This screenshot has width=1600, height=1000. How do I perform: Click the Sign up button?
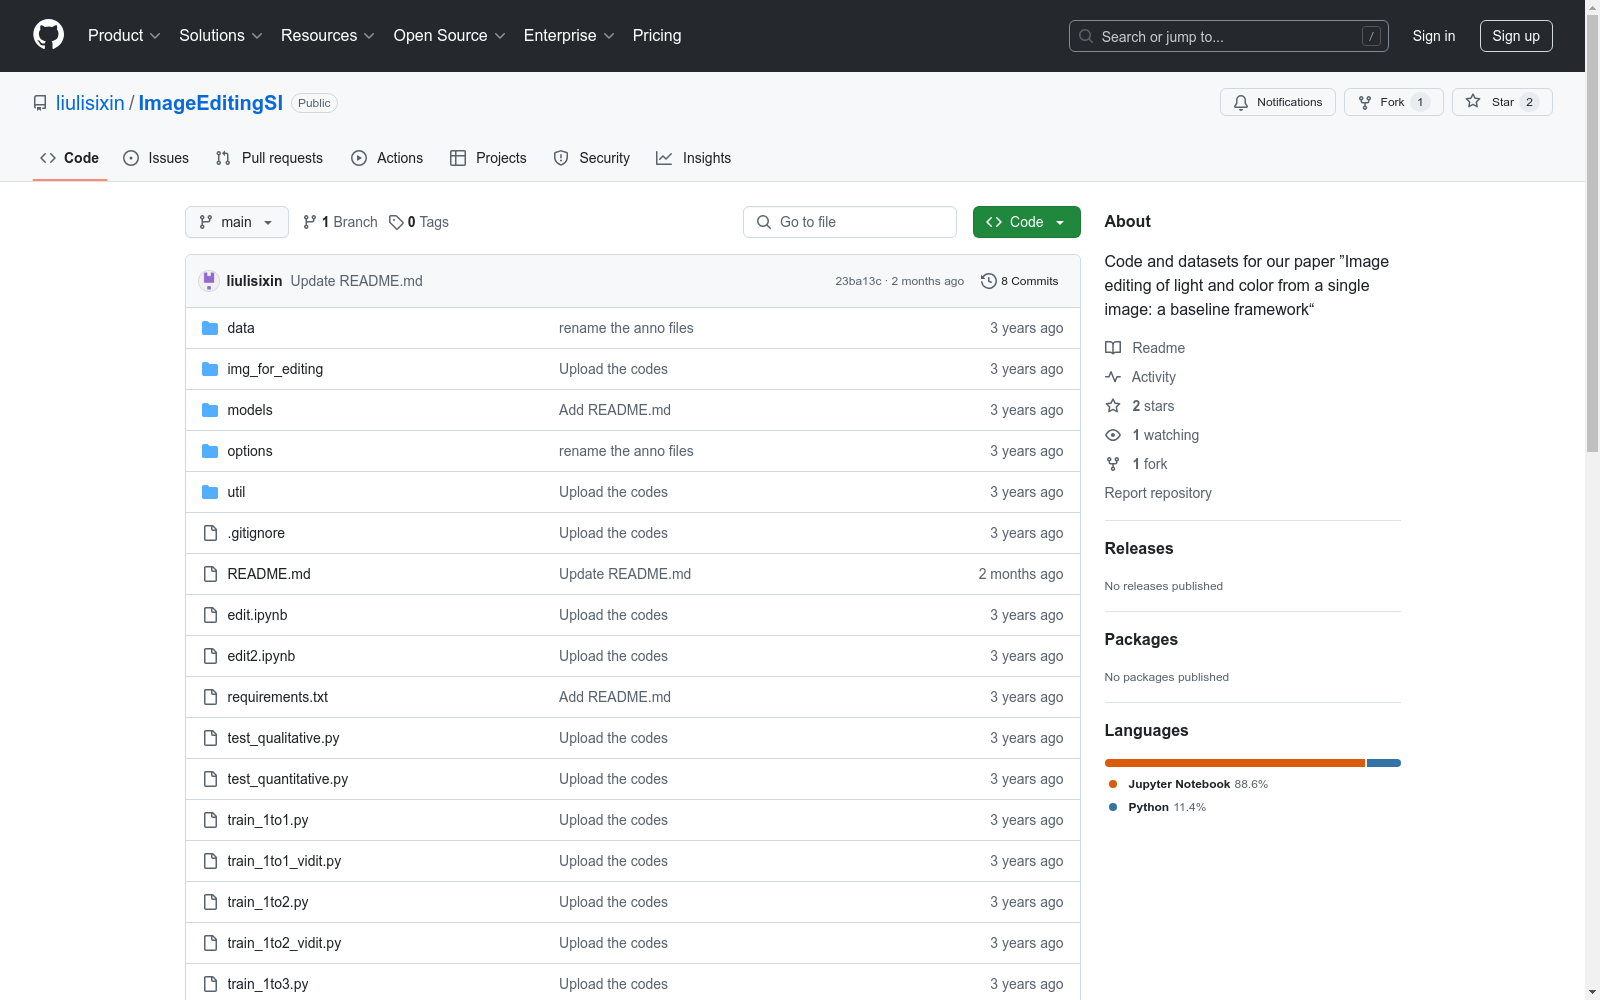[1516, 36]
